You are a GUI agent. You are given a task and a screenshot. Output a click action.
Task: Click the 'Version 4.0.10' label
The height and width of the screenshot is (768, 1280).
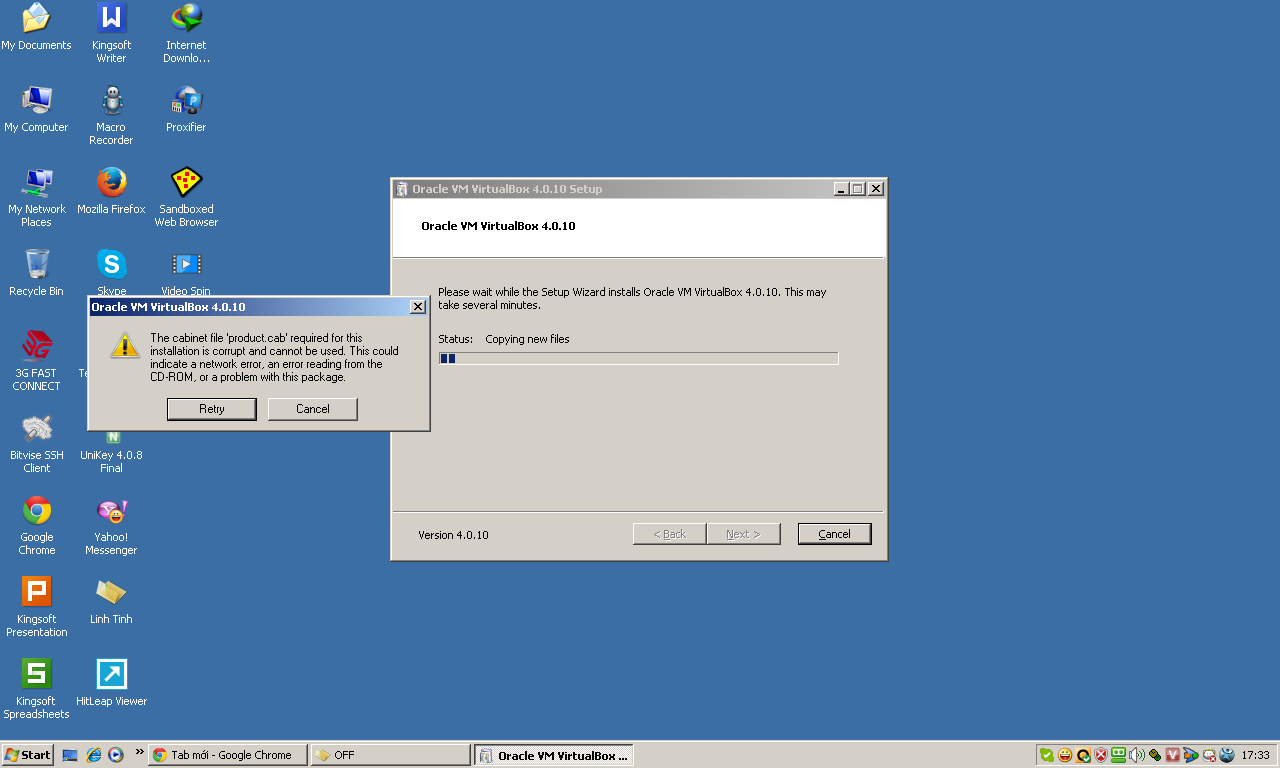click(x=453, y=535)
